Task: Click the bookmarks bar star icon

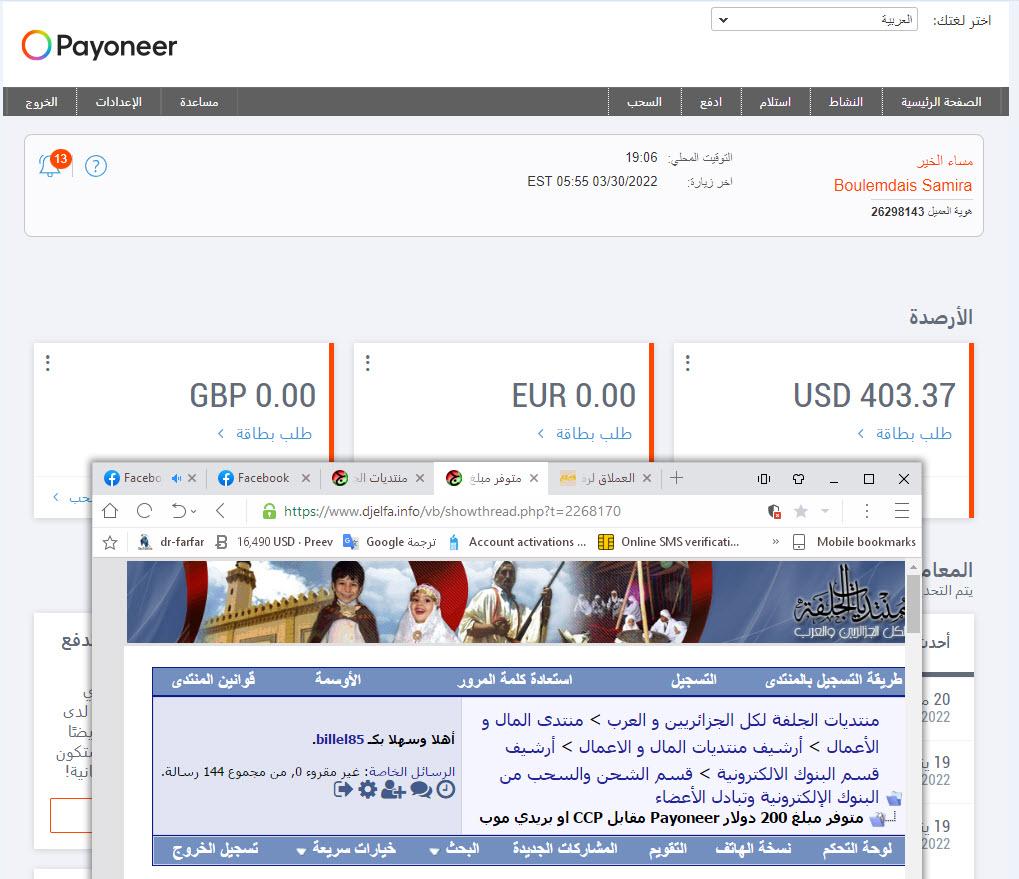Action: (110, 542)
